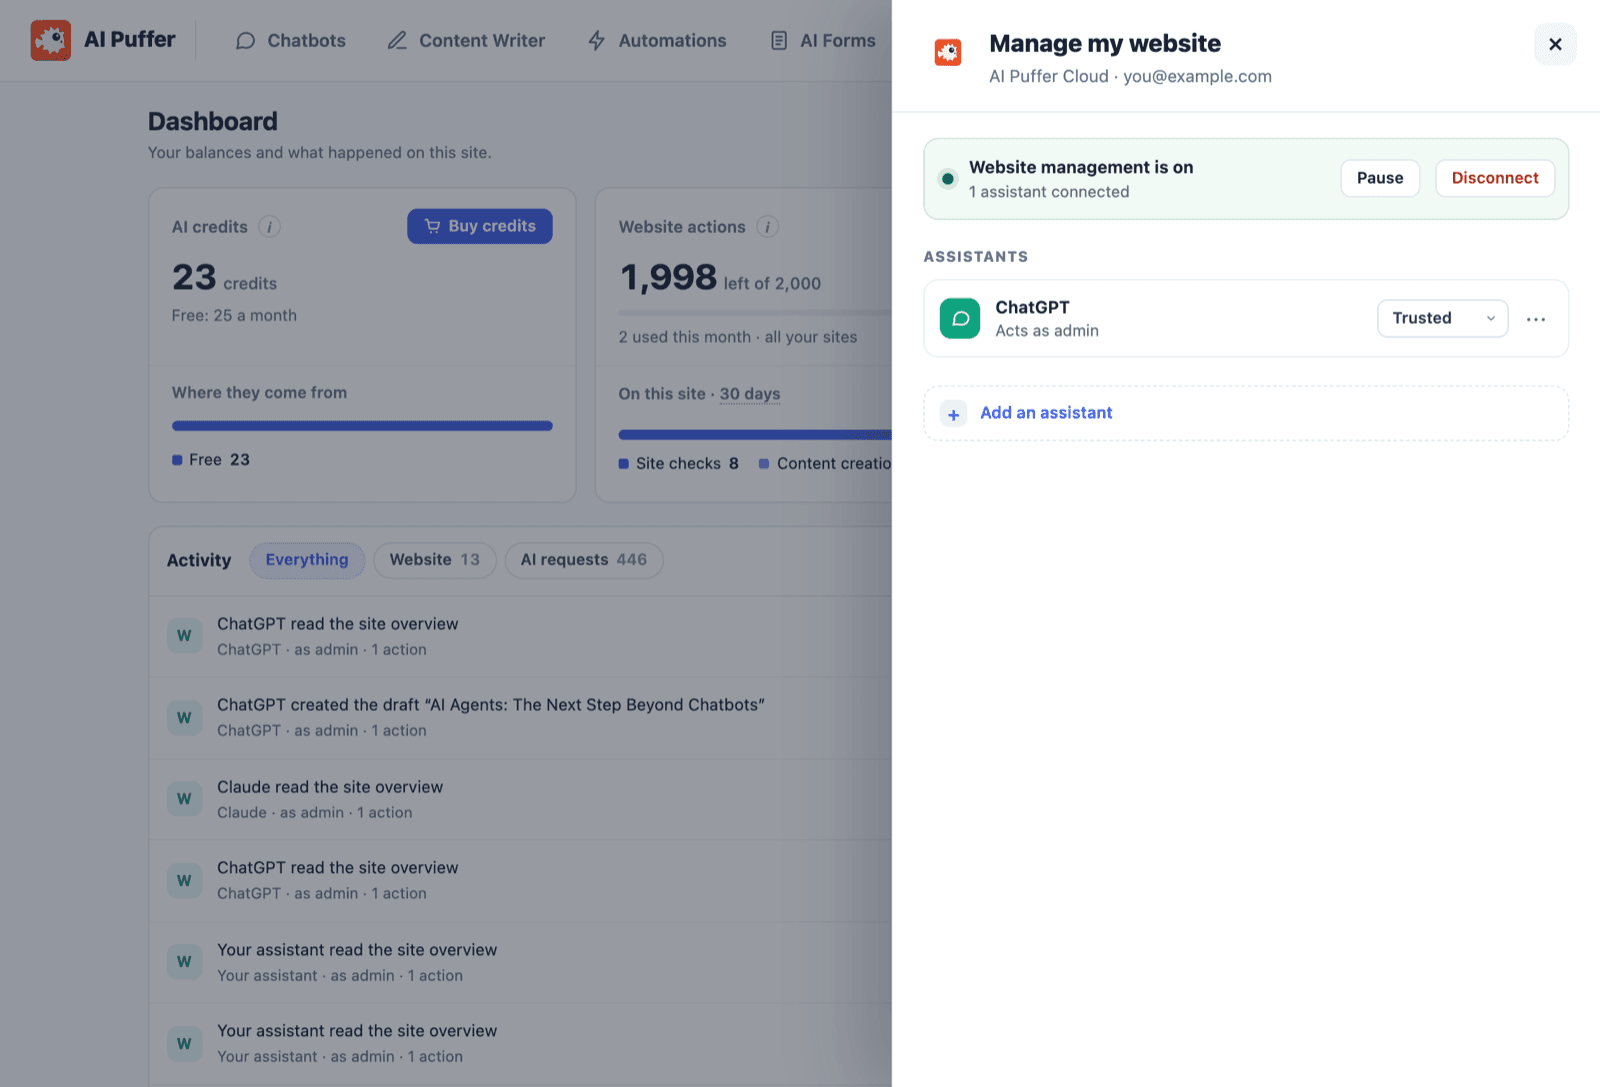
Task: Click Add an assistant link
Action: coord(1046,413)
